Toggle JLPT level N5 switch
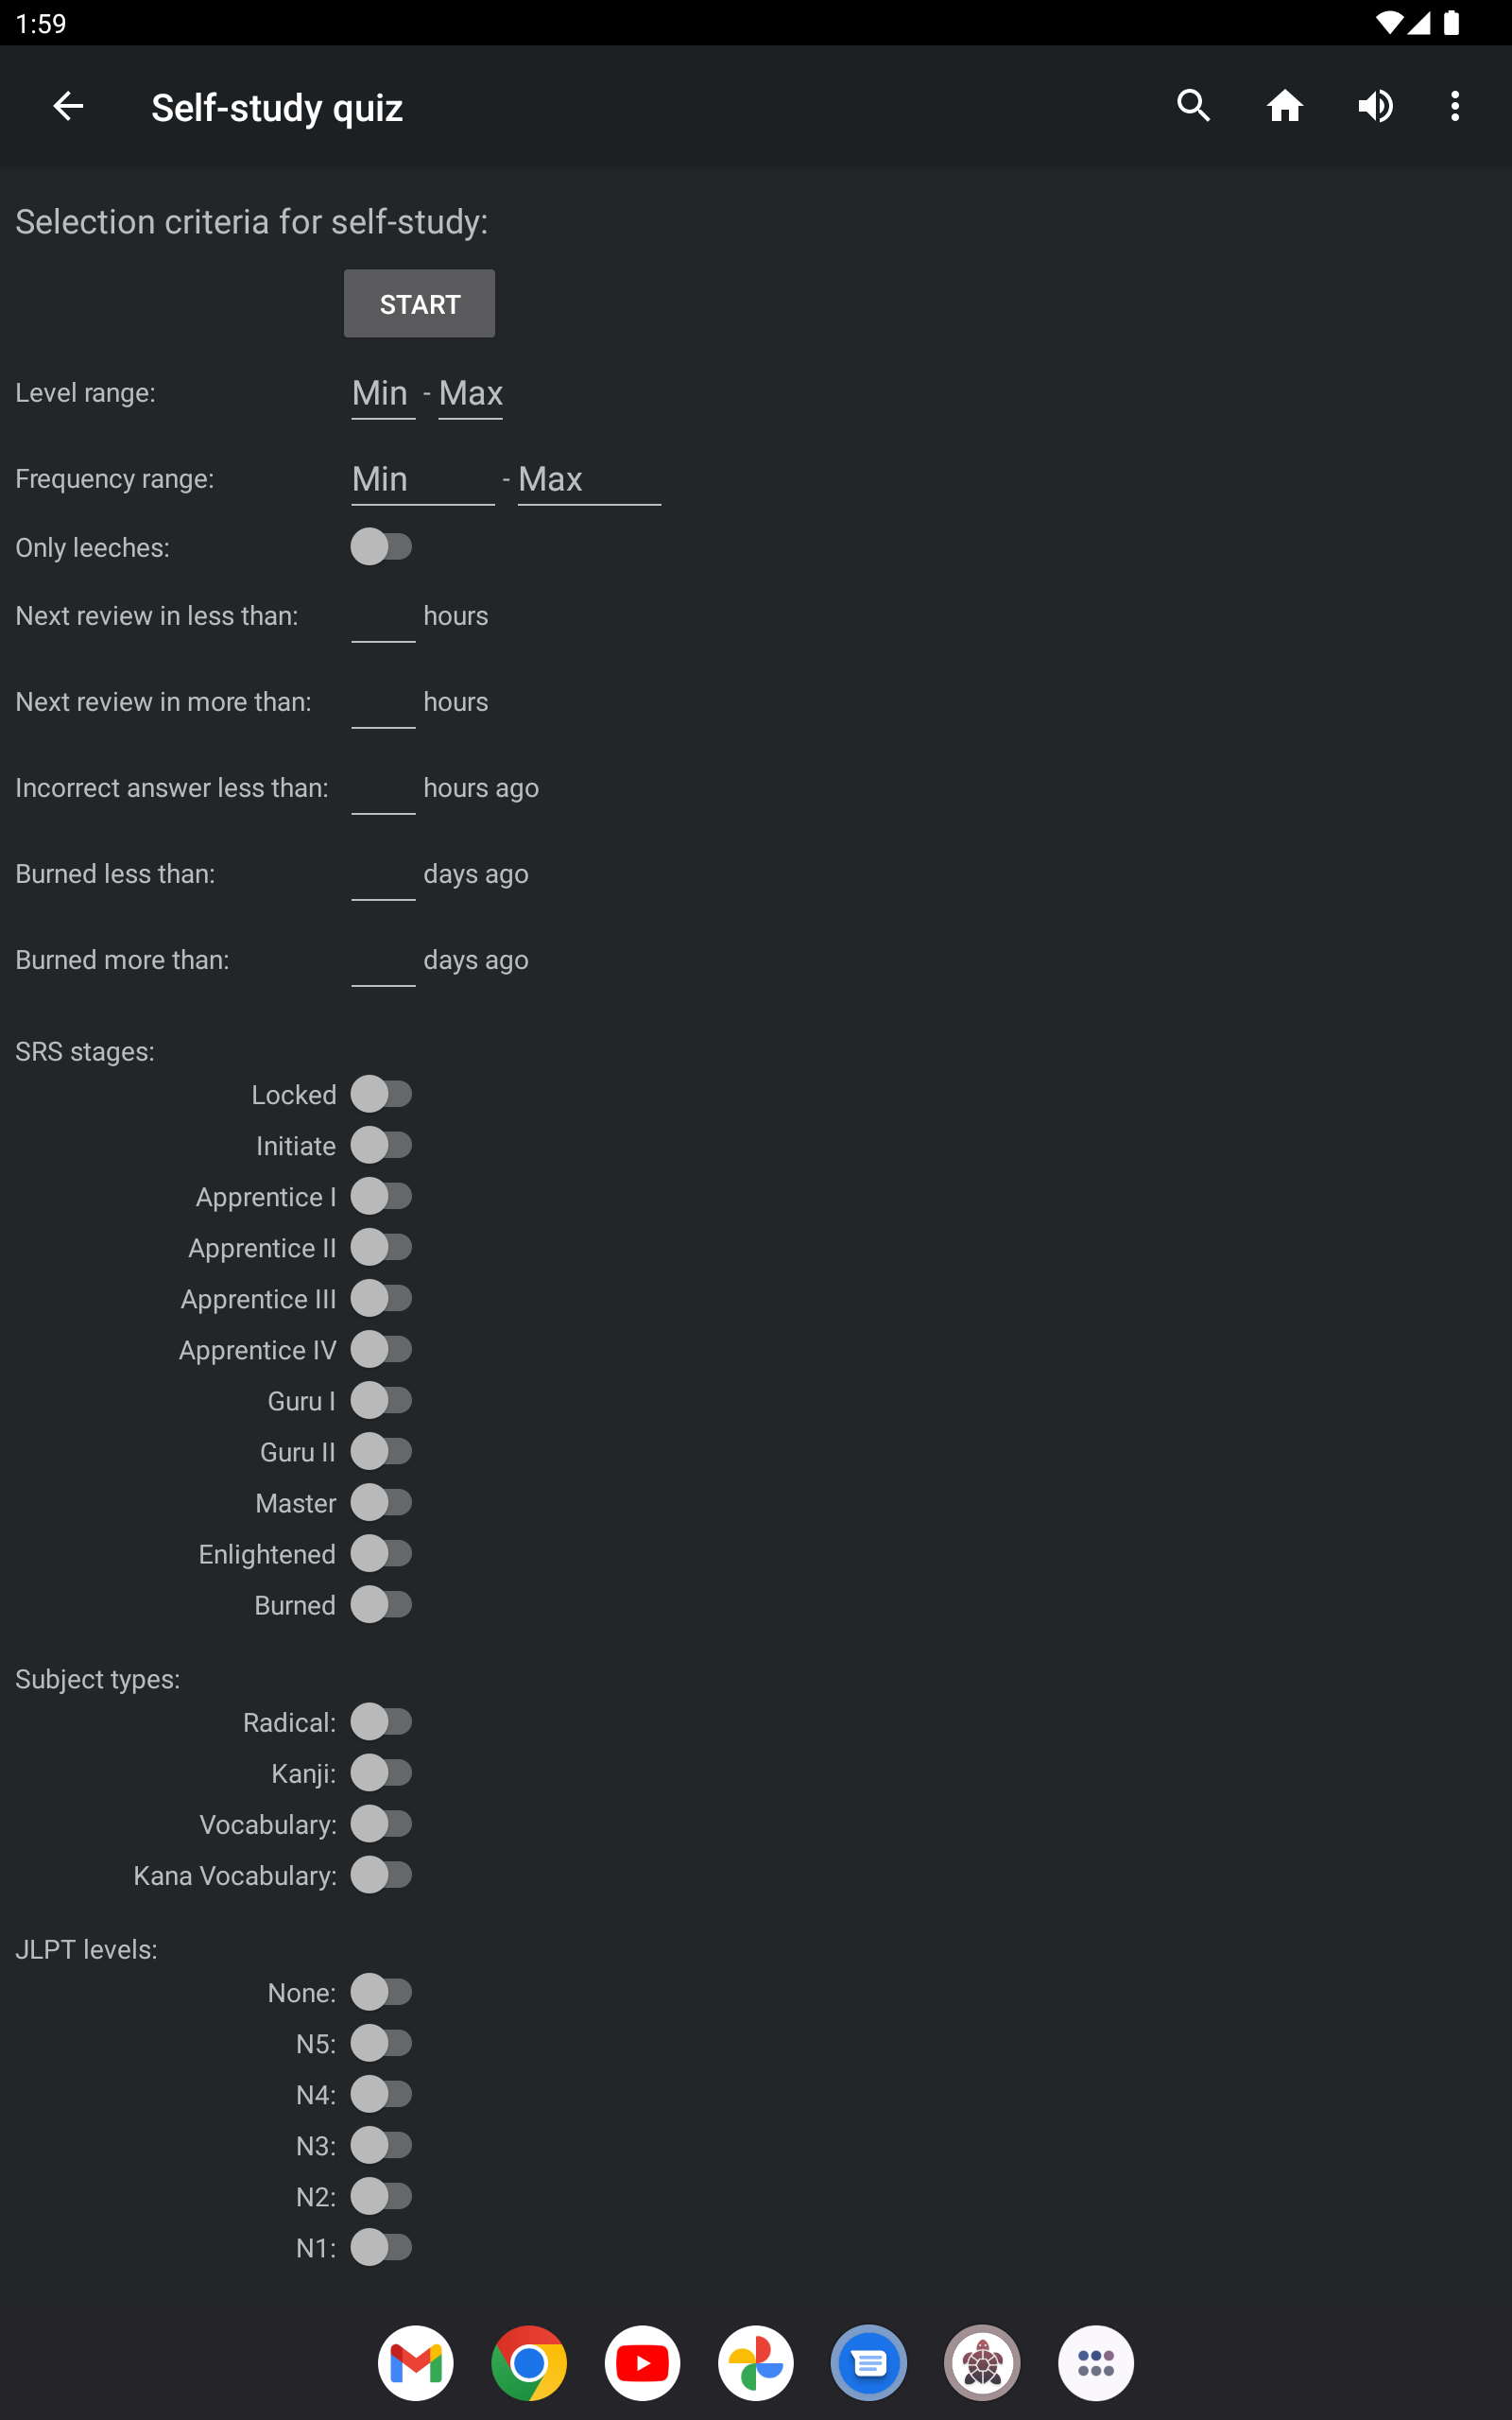 click(382, 2043)
